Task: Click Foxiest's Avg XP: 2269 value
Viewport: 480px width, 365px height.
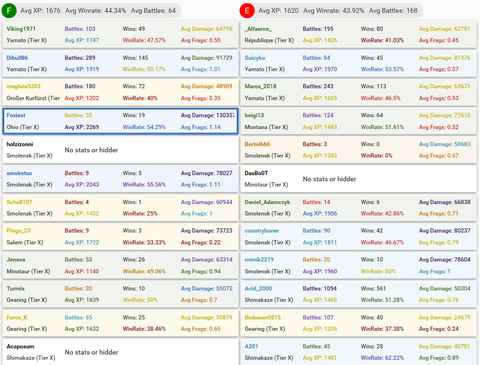Action: [x=82, y=127]
